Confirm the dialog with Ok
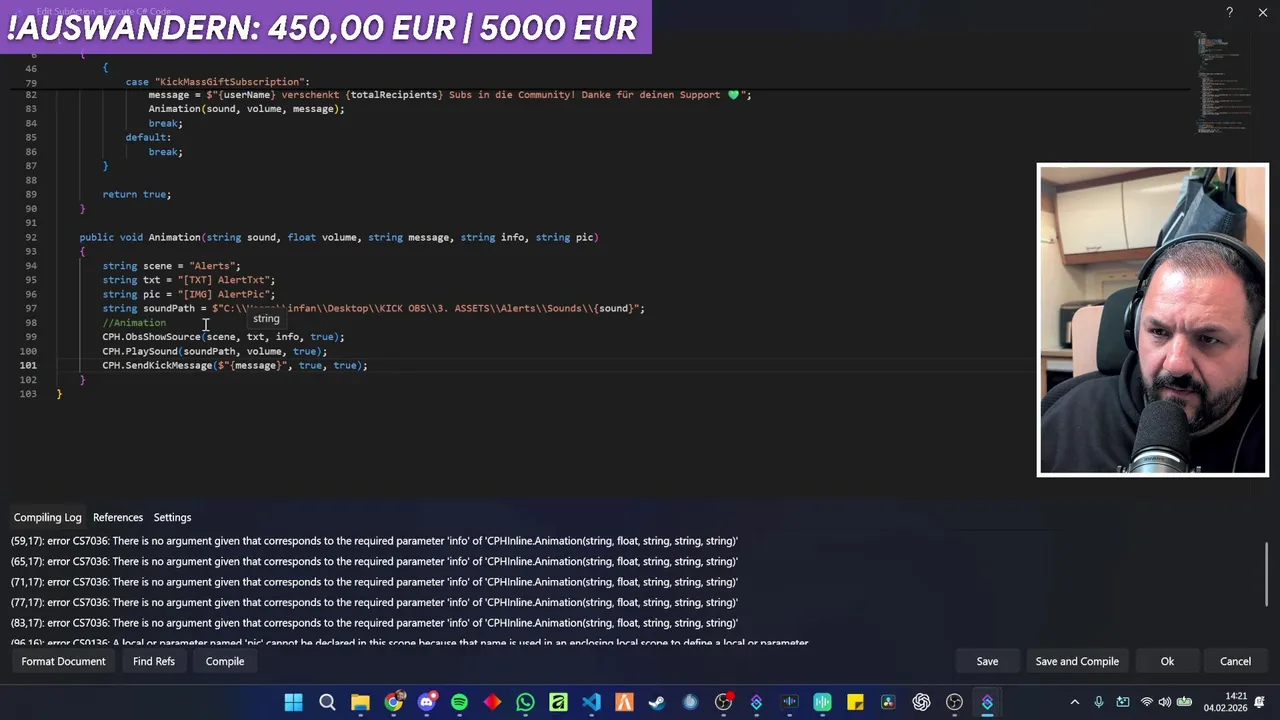This screenshot has width=1280, height=720. [1167, 661]
